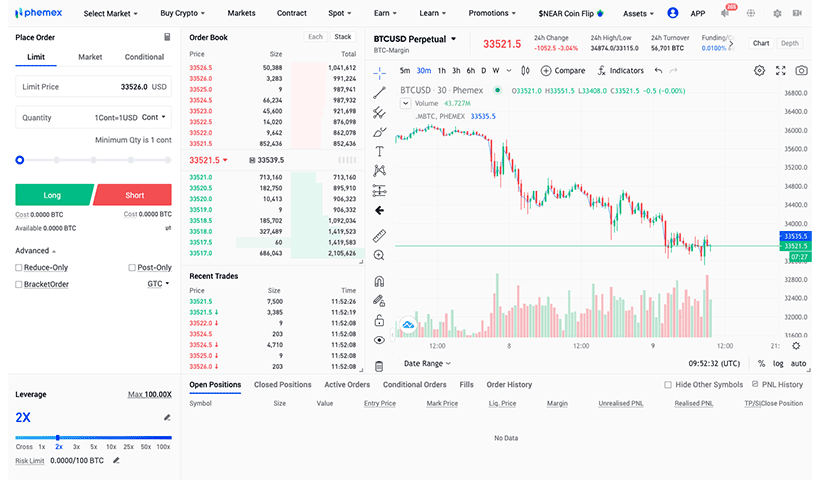Click the transfer icon next to Available
Screen dimensions: 820x480
[168, 228]
